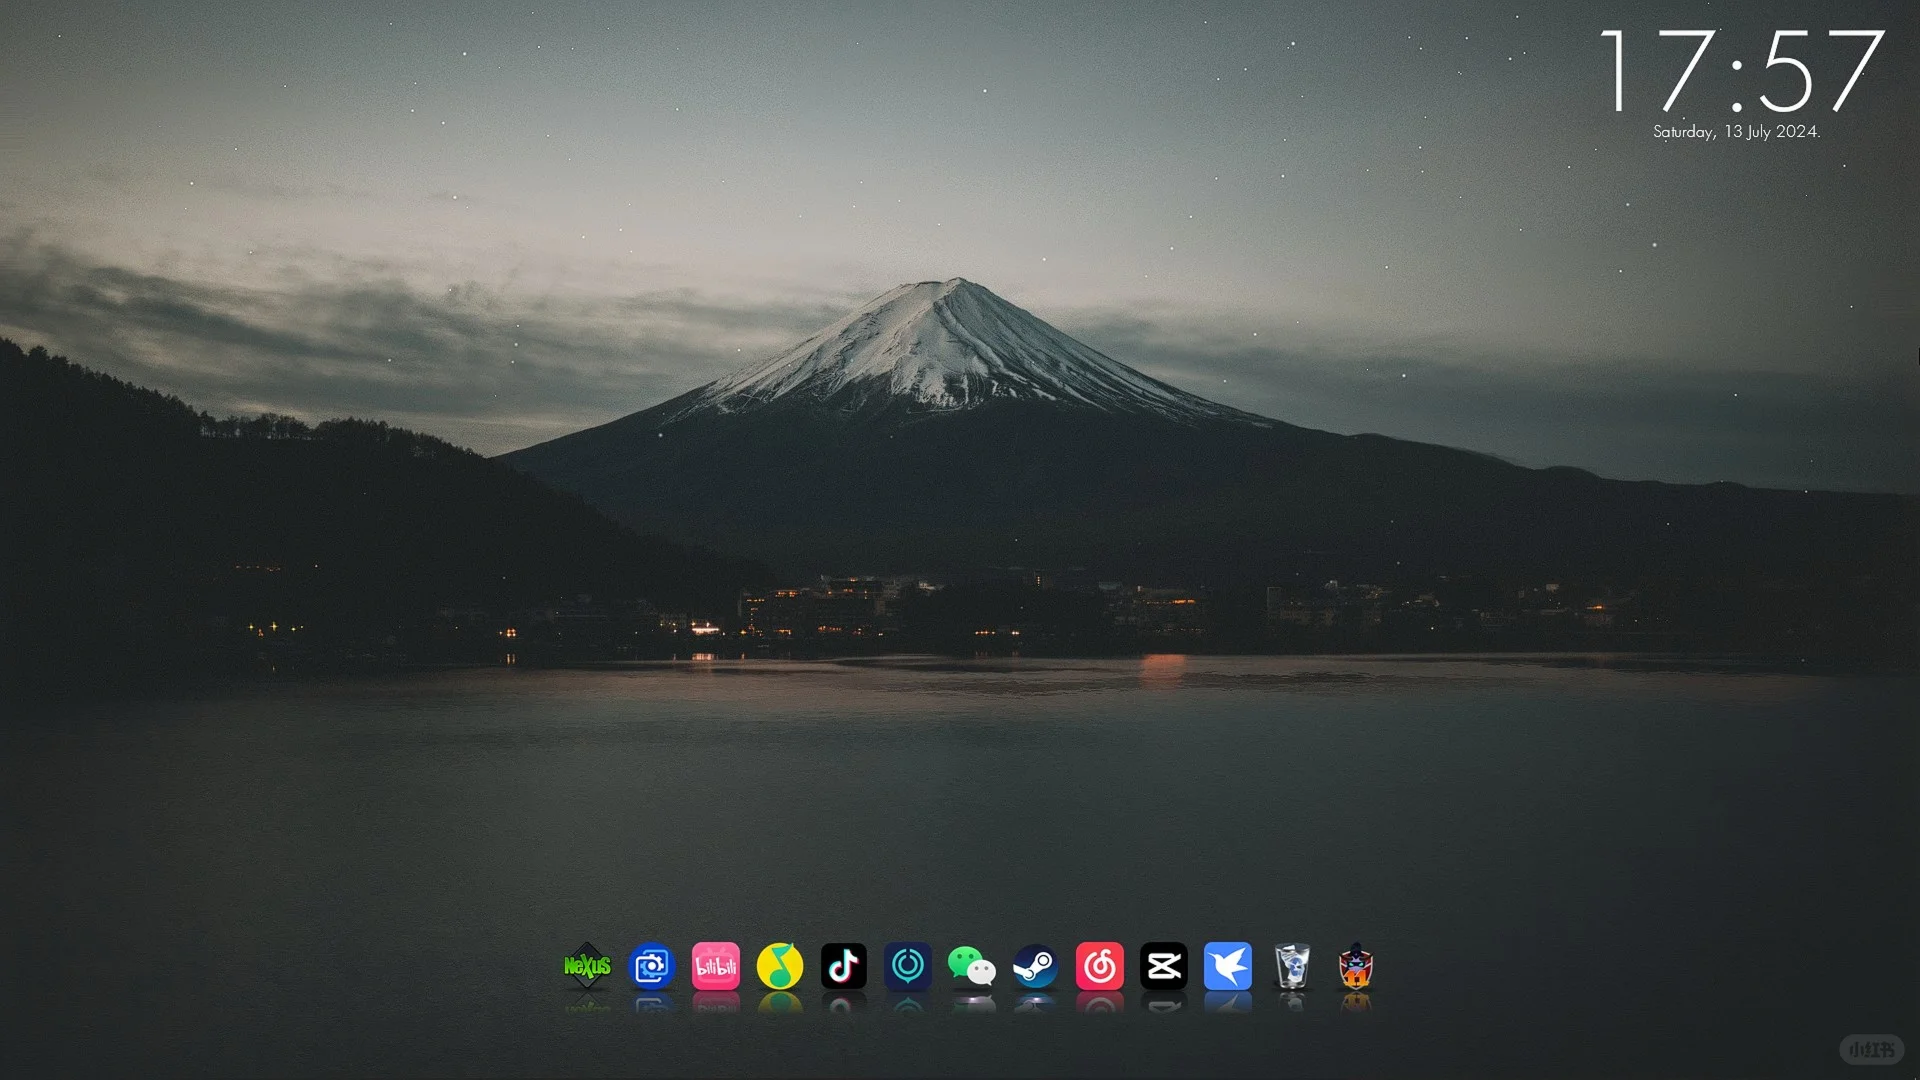Open NetEase Cloud Music red icon
The image size is (1920, 1080).
1100,966
